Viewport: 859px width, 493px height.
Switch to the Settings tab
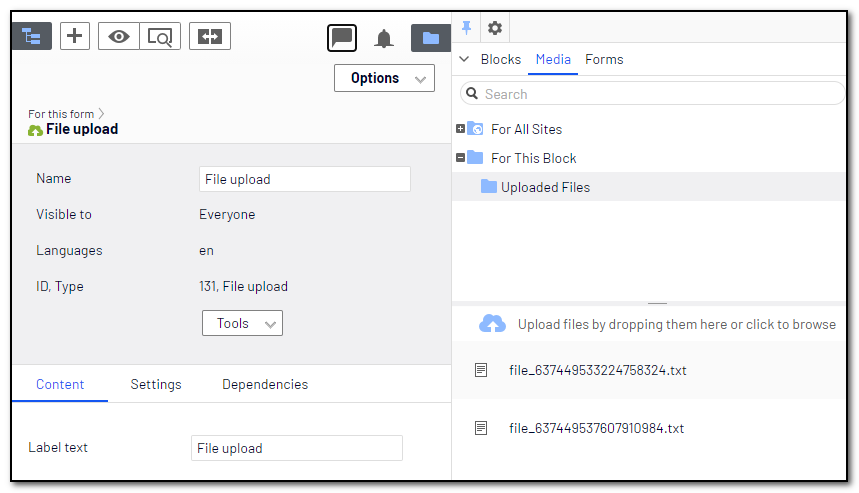pos(156,384)
